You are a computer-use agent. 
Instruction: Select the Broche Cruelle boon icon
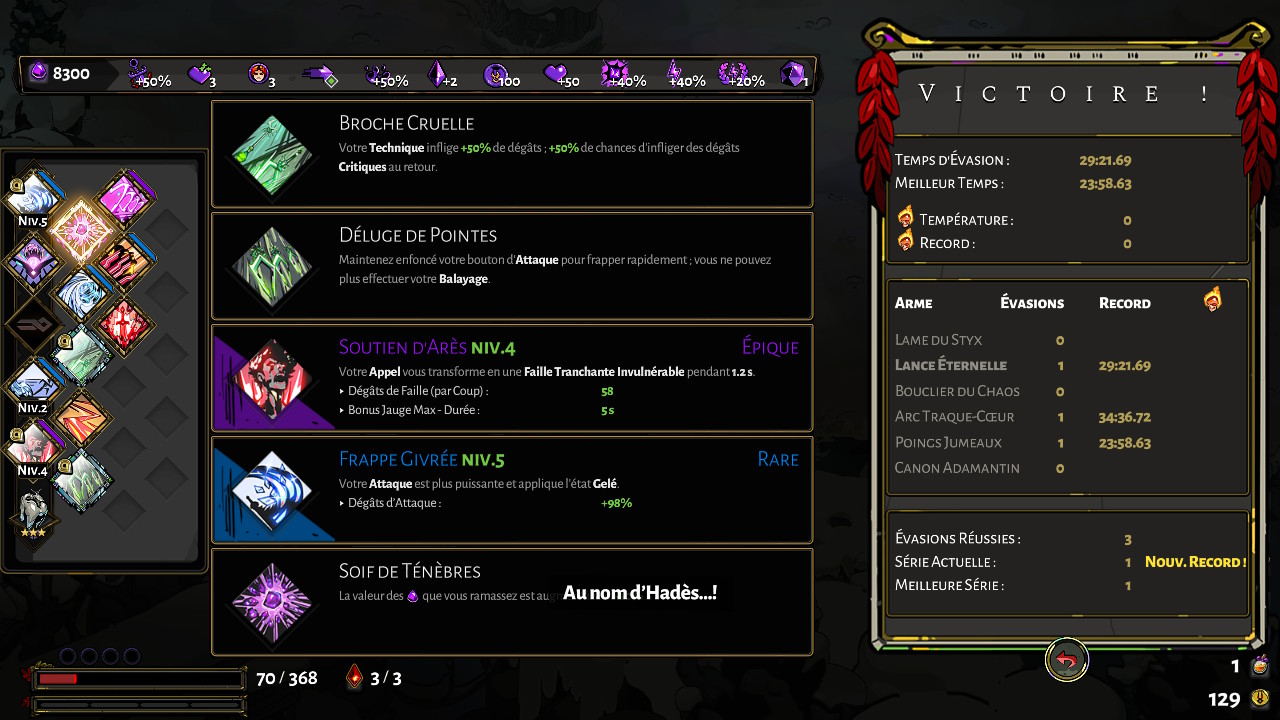(x=272, y=154)
